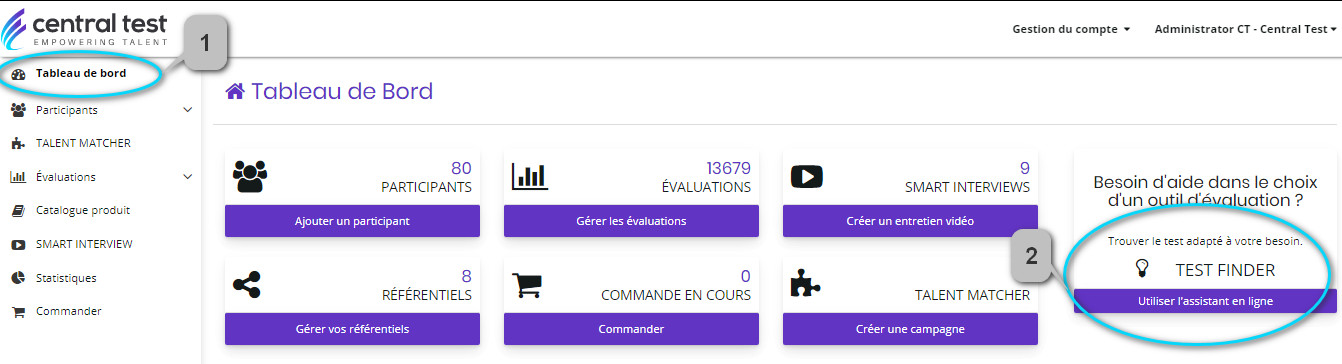Open the Gestion du compte dropdown
Viewport: 1342px width, 364px height.
point(1071,29)
